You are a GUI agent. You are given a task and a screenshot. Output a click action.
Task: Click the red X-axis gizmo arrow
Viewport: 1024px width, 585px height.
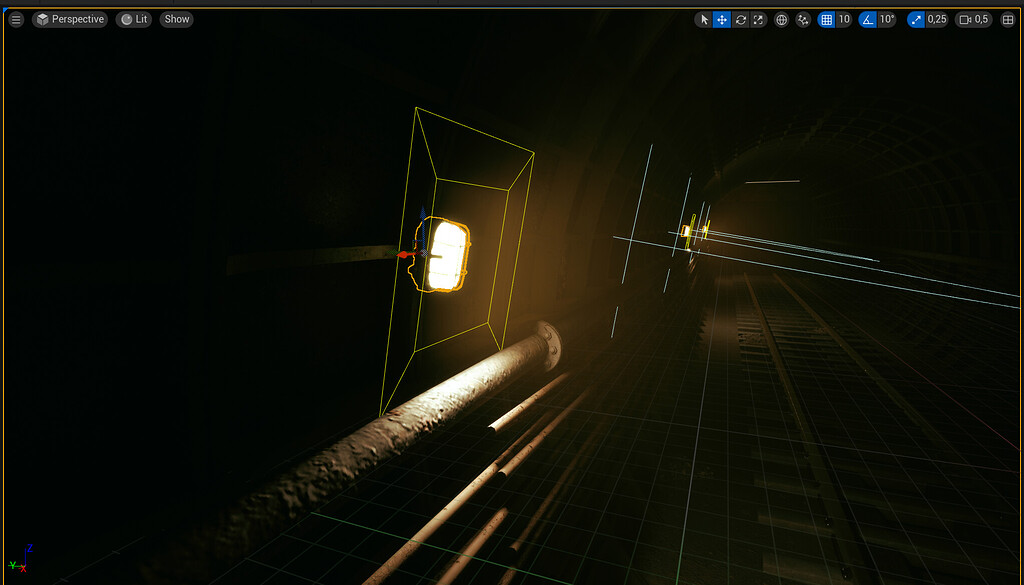(x=405, y=255)
